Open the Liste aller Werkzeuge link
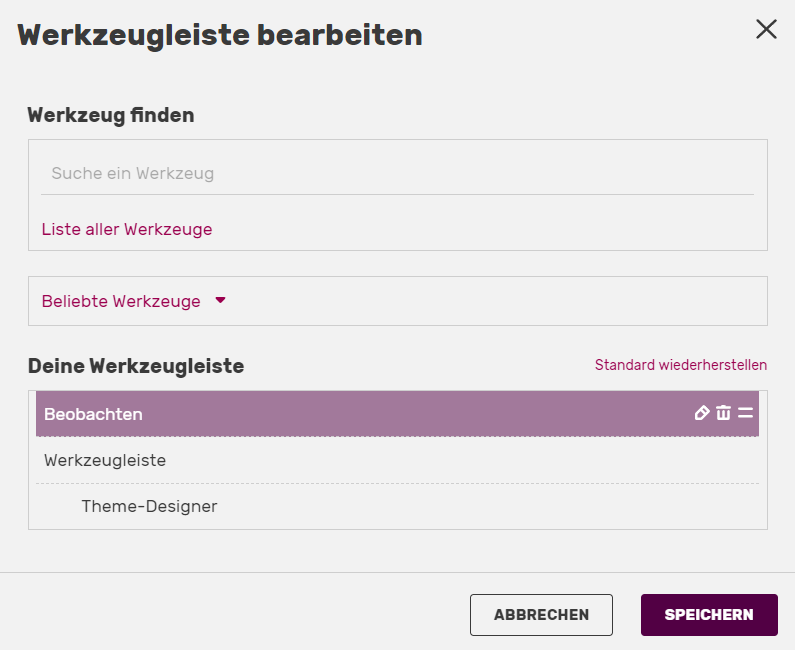Image resolution: width=795 pixels, height=650 pixels. [127, 229]
